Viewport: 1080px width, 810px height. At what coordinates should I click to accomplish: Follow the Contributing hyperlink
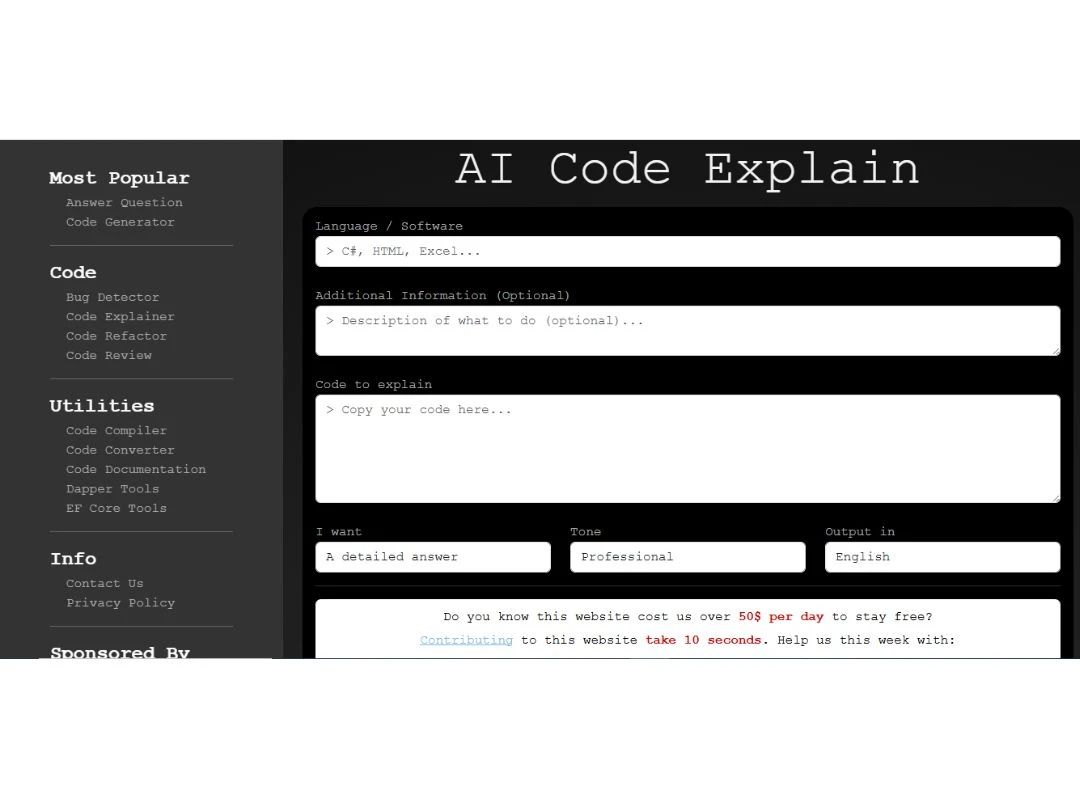466,640
